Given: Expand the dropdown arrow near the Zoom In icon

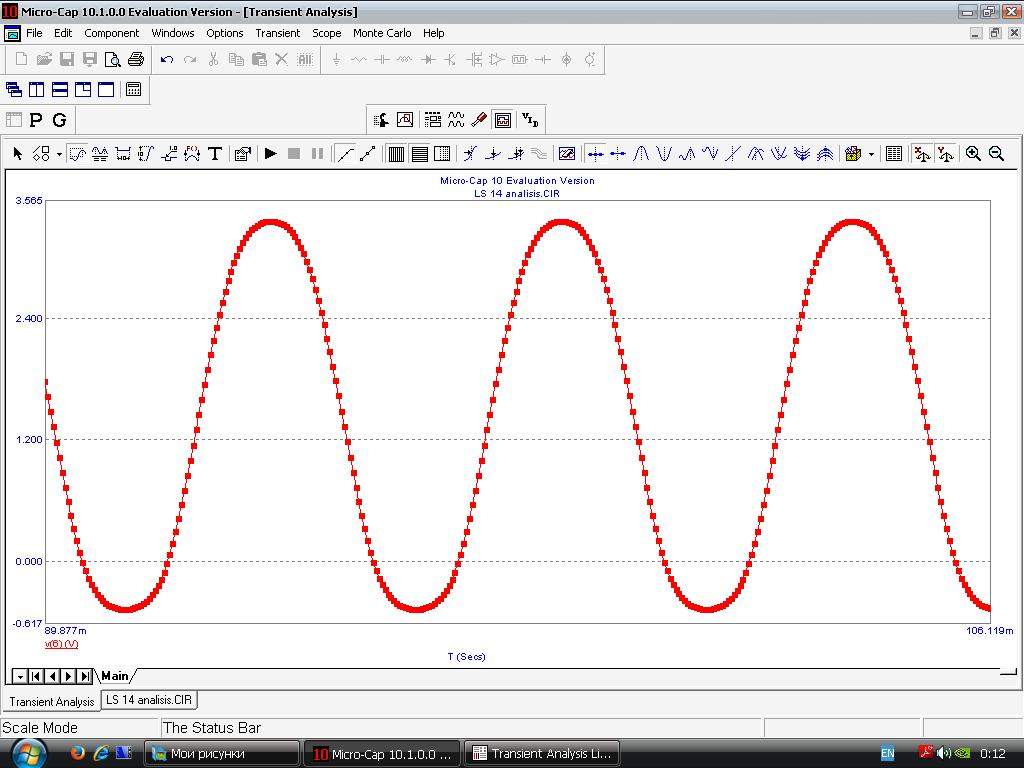Looking at the screenshot, I should coord(871,154).
